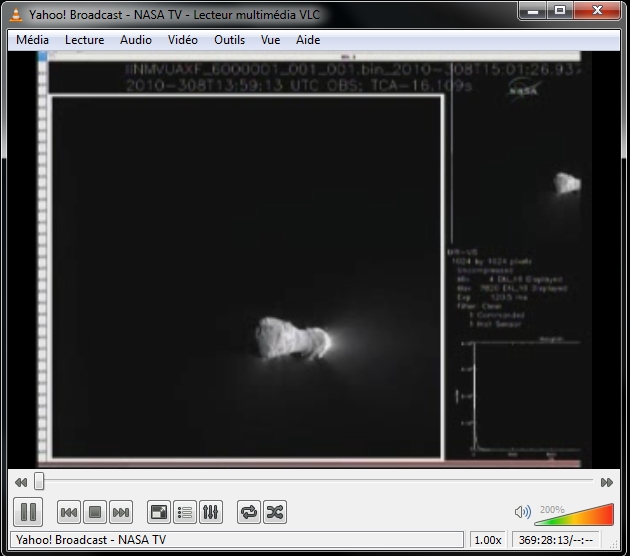Pause playback with the pause button
Image resolution: width=630 pixels, height=556 pixels.
click(28, 512)
